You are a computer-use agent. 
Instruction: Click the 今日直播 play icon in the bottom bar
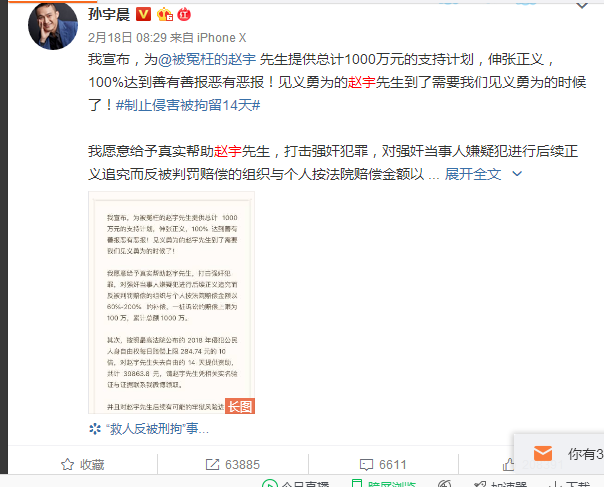[270, 484]
